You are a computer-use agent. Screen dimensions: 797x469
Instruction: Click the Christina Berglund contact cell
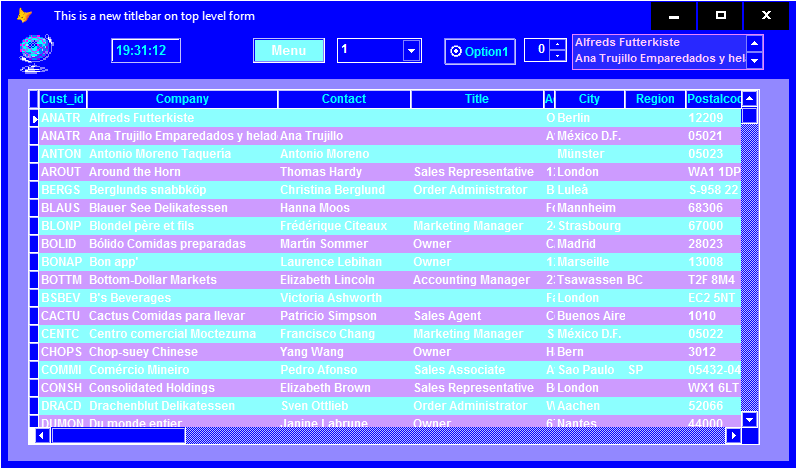[x=344, y=190]
